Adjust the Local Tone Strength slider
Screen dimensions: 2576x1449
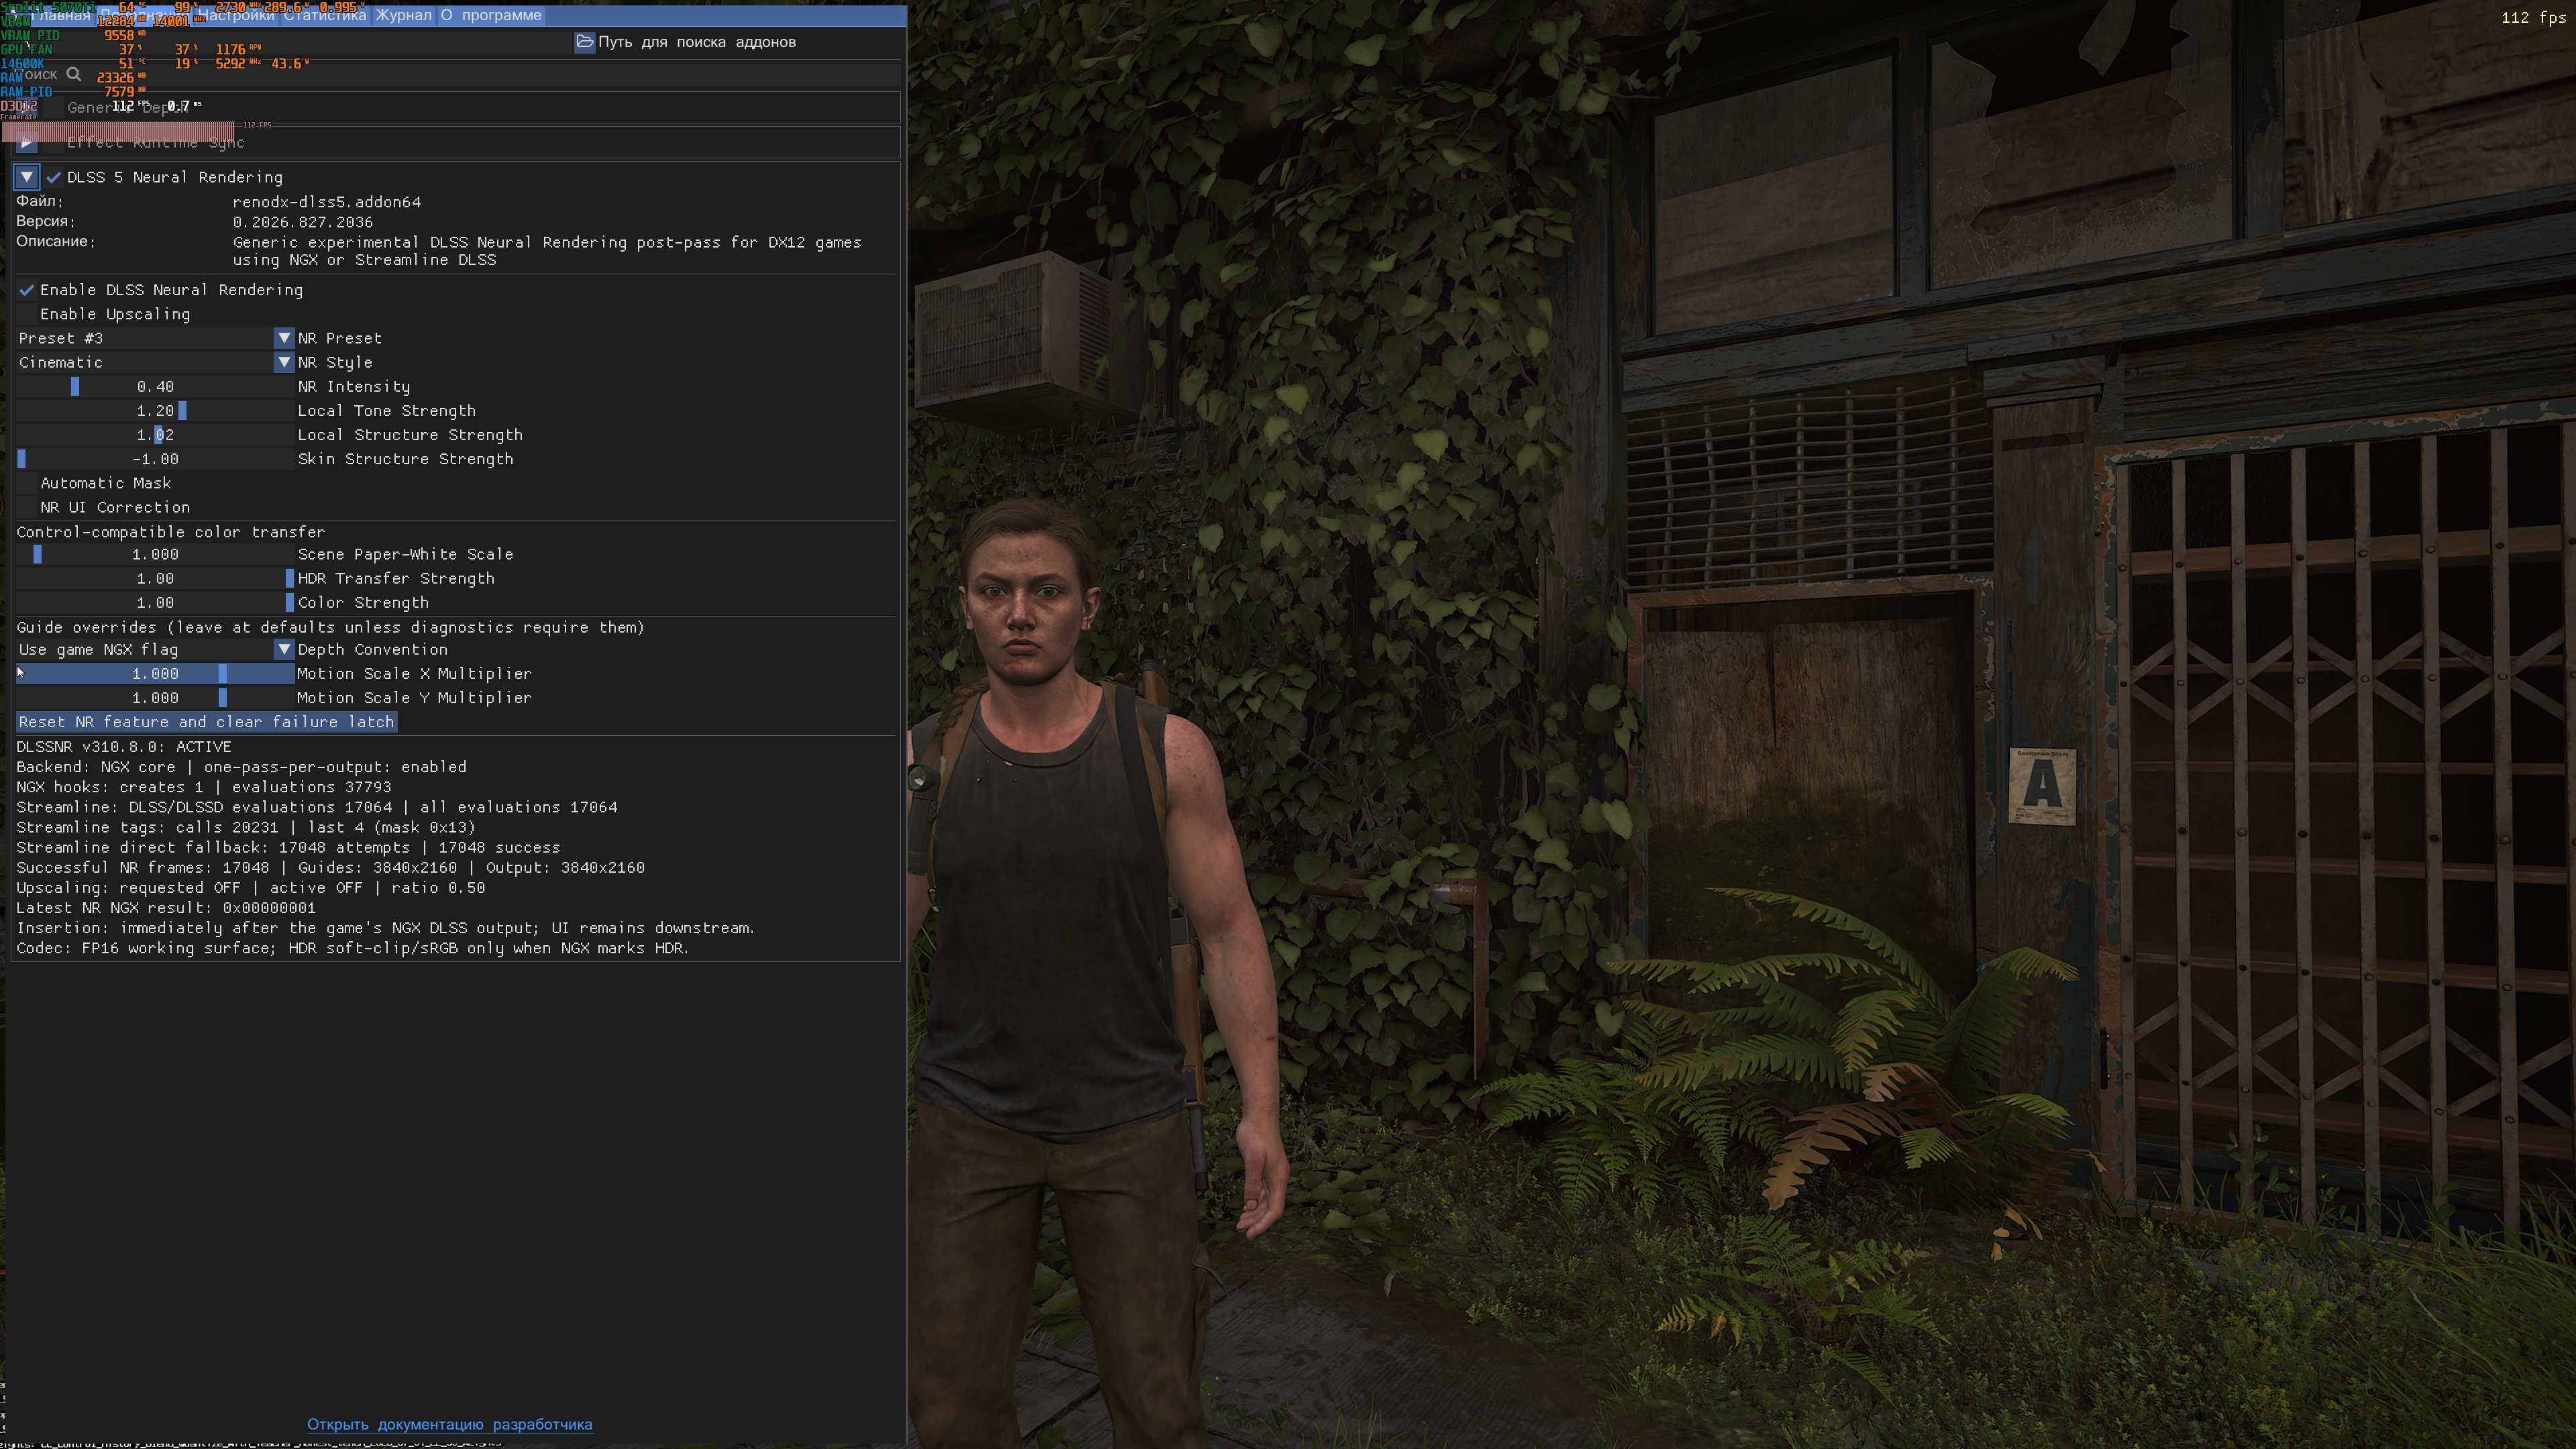(x=155, y=410)
